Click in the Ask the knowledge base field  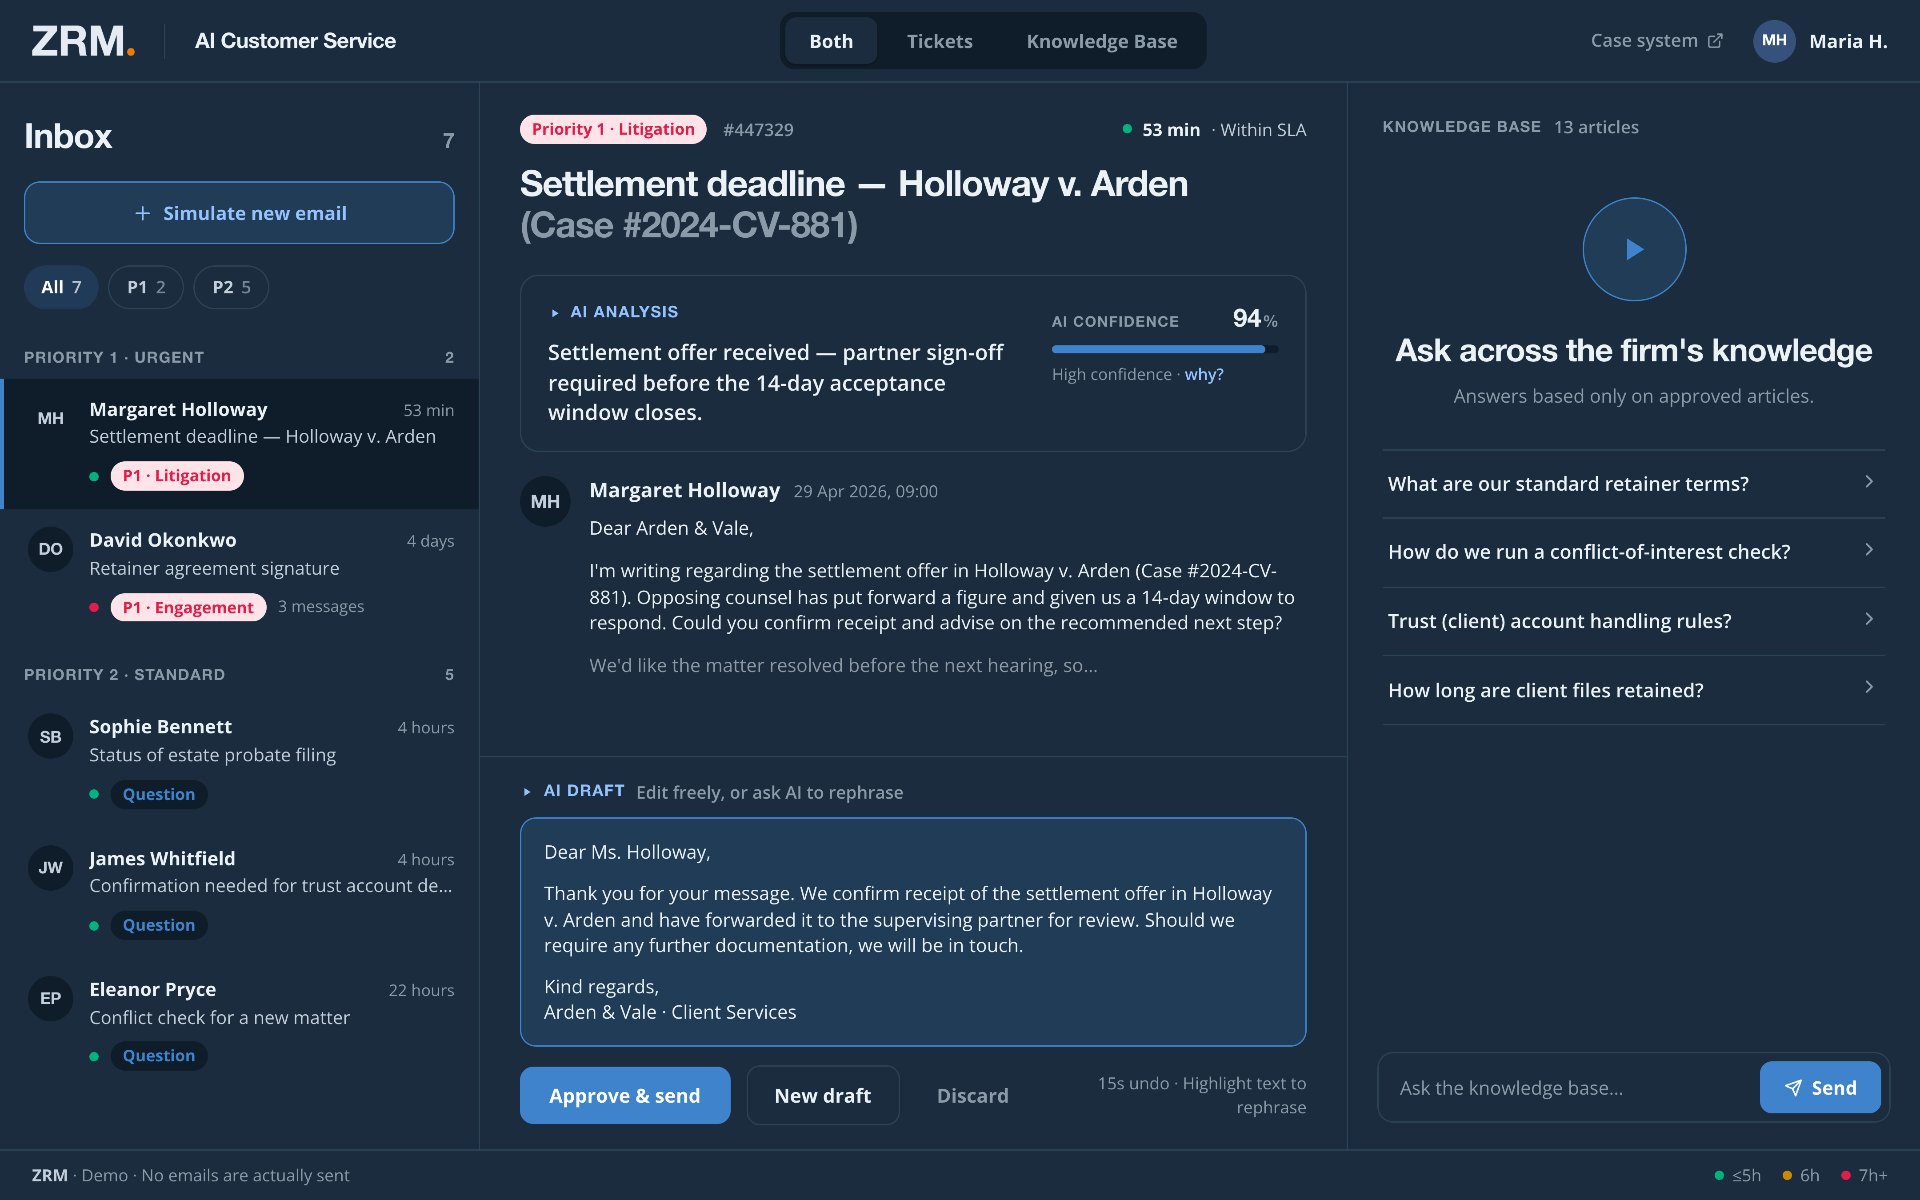[x=1568, y=1088]
